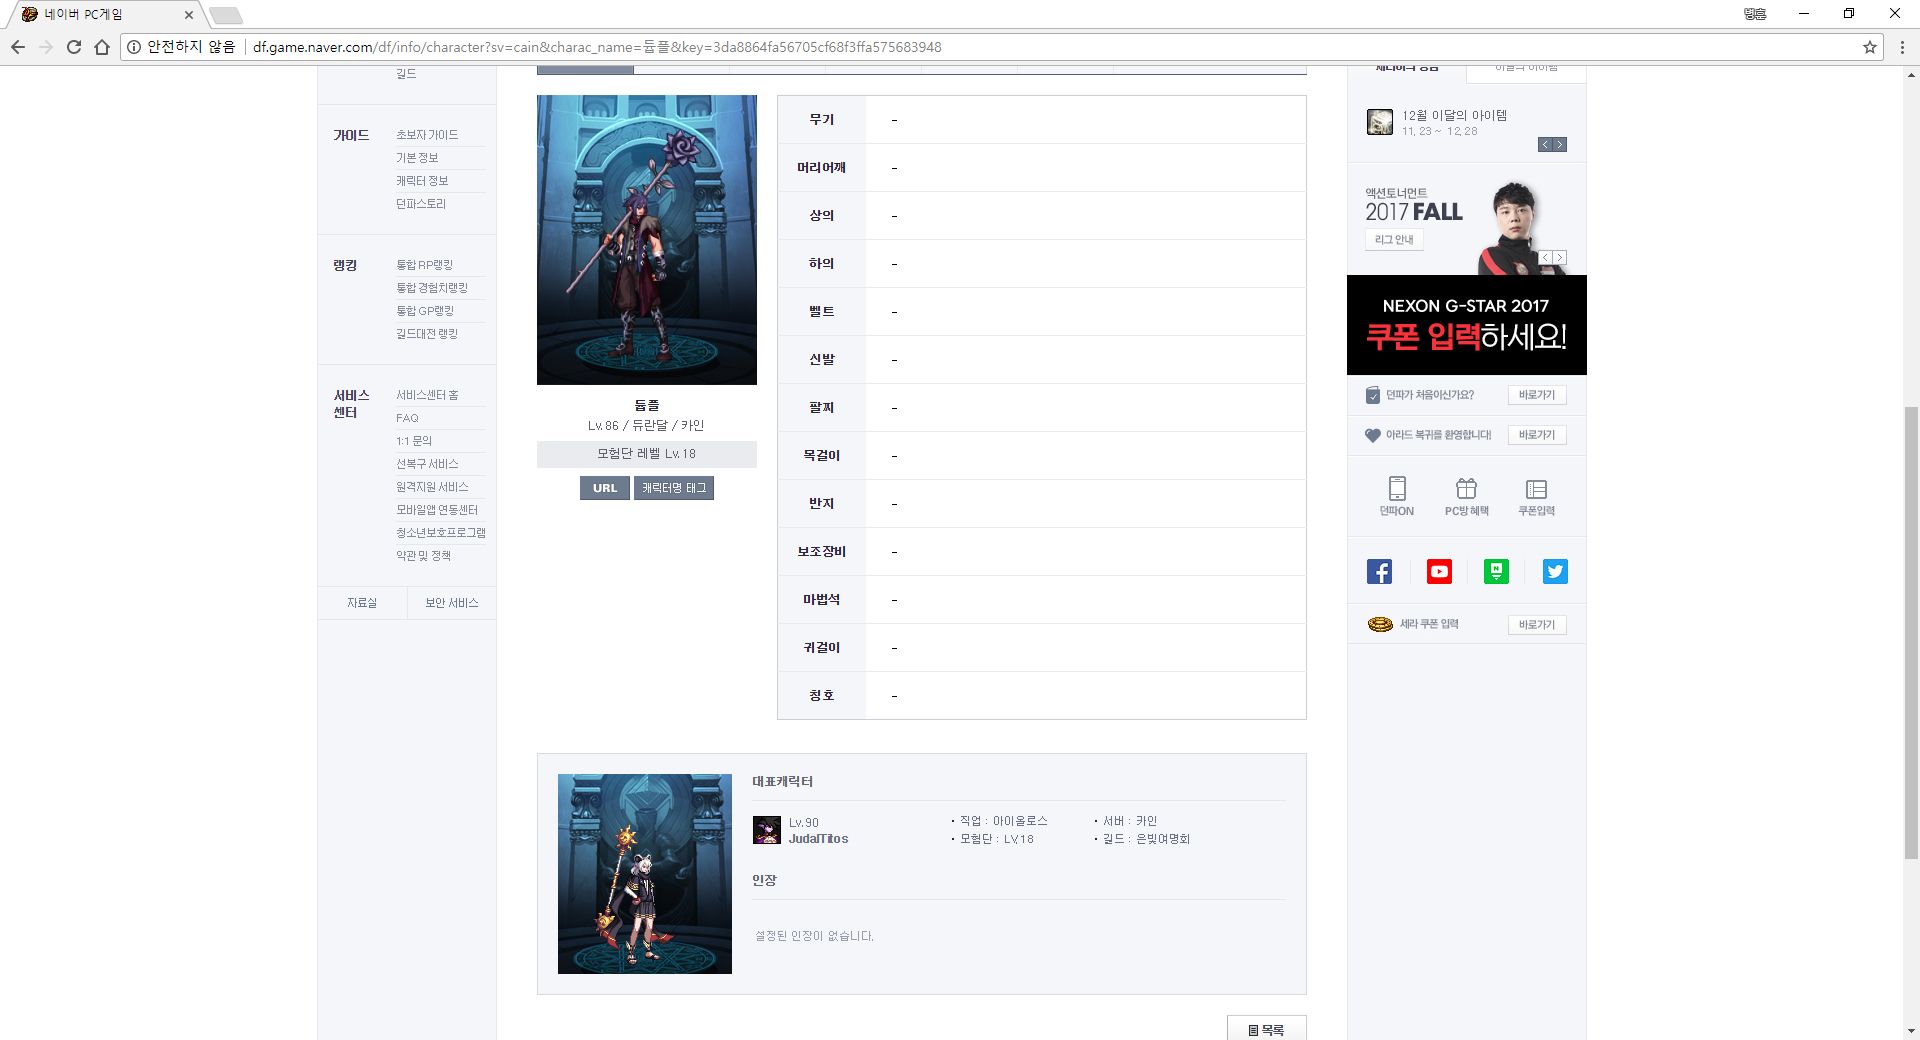Open the green Naver TV social icon
This screenshot has width=1920, height=1040.
[x=1496, y=571]
